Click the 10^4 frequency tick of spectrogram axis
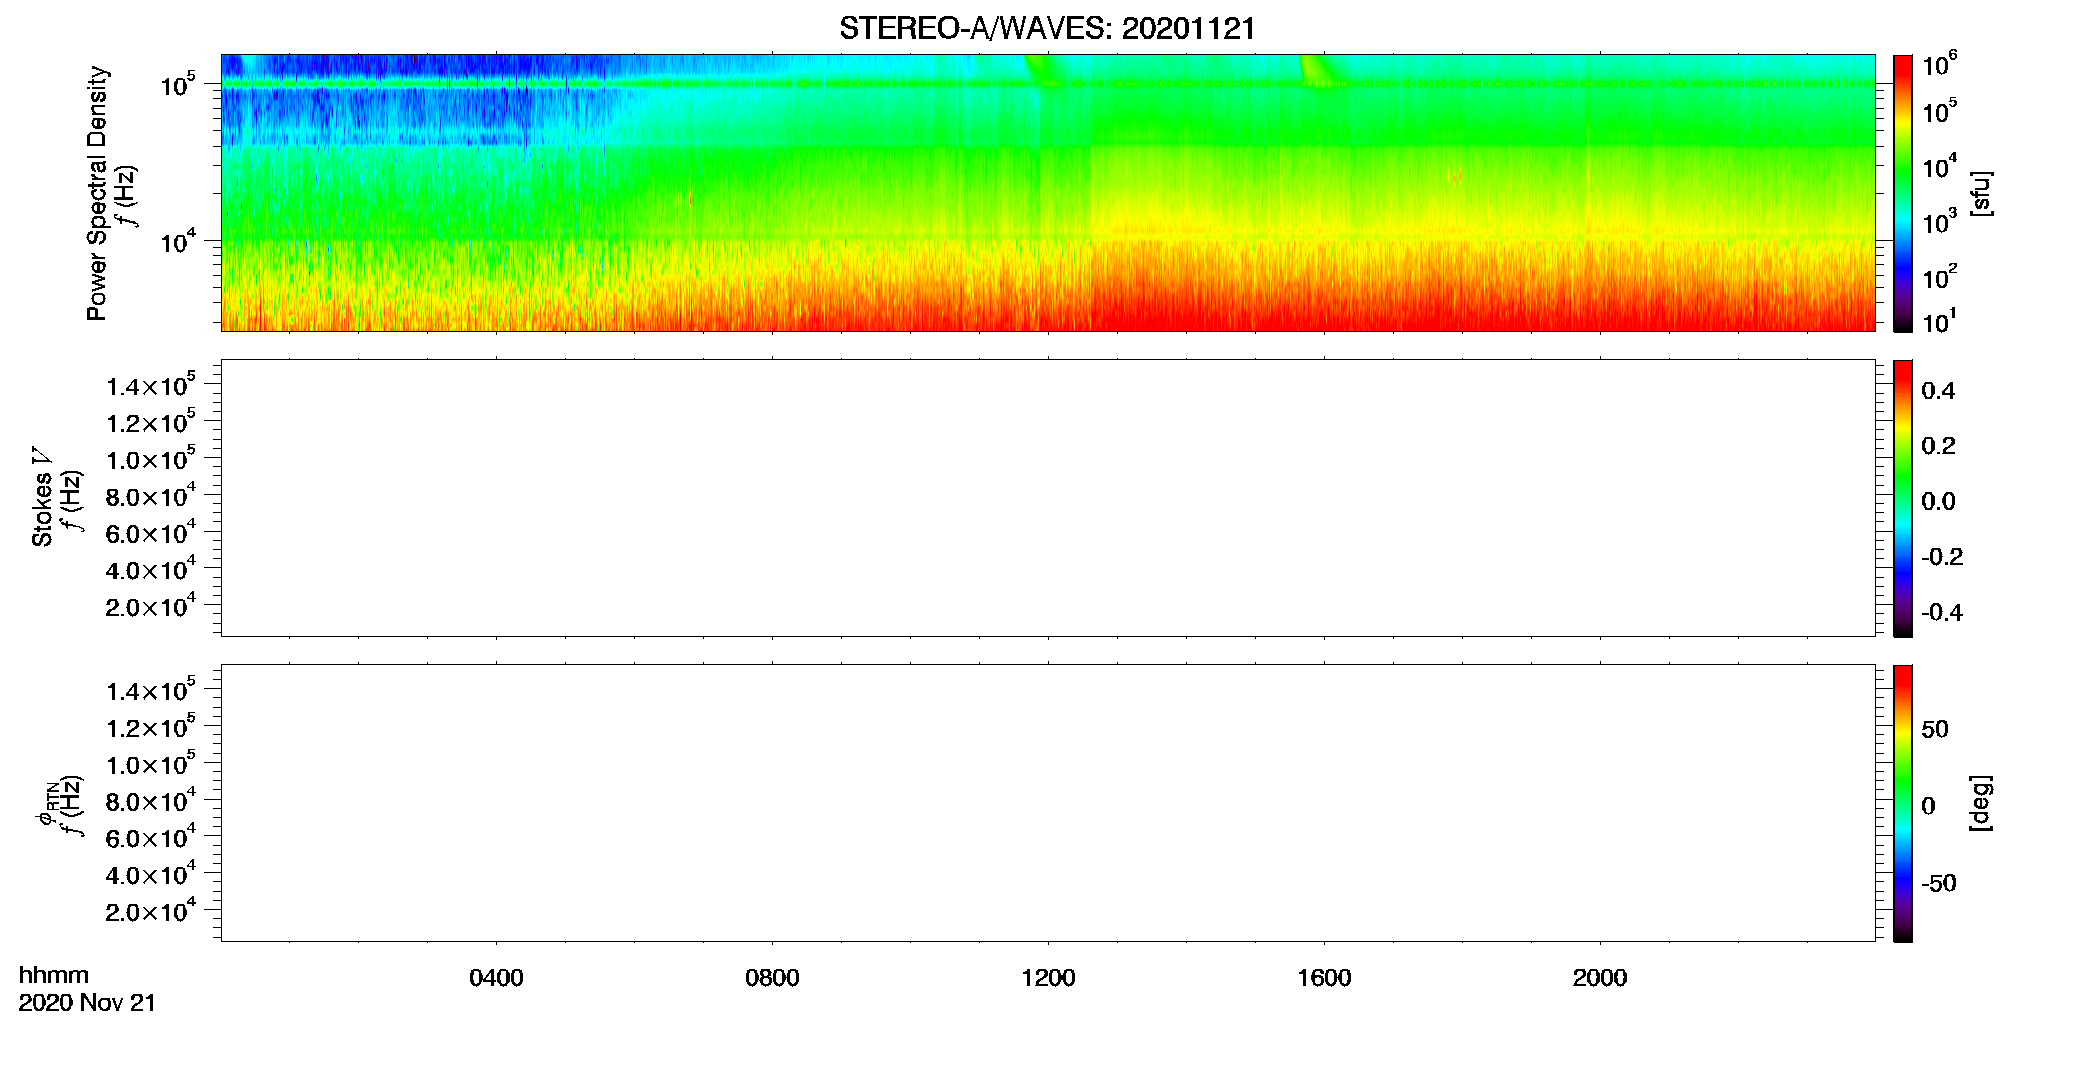 (178, 242)
